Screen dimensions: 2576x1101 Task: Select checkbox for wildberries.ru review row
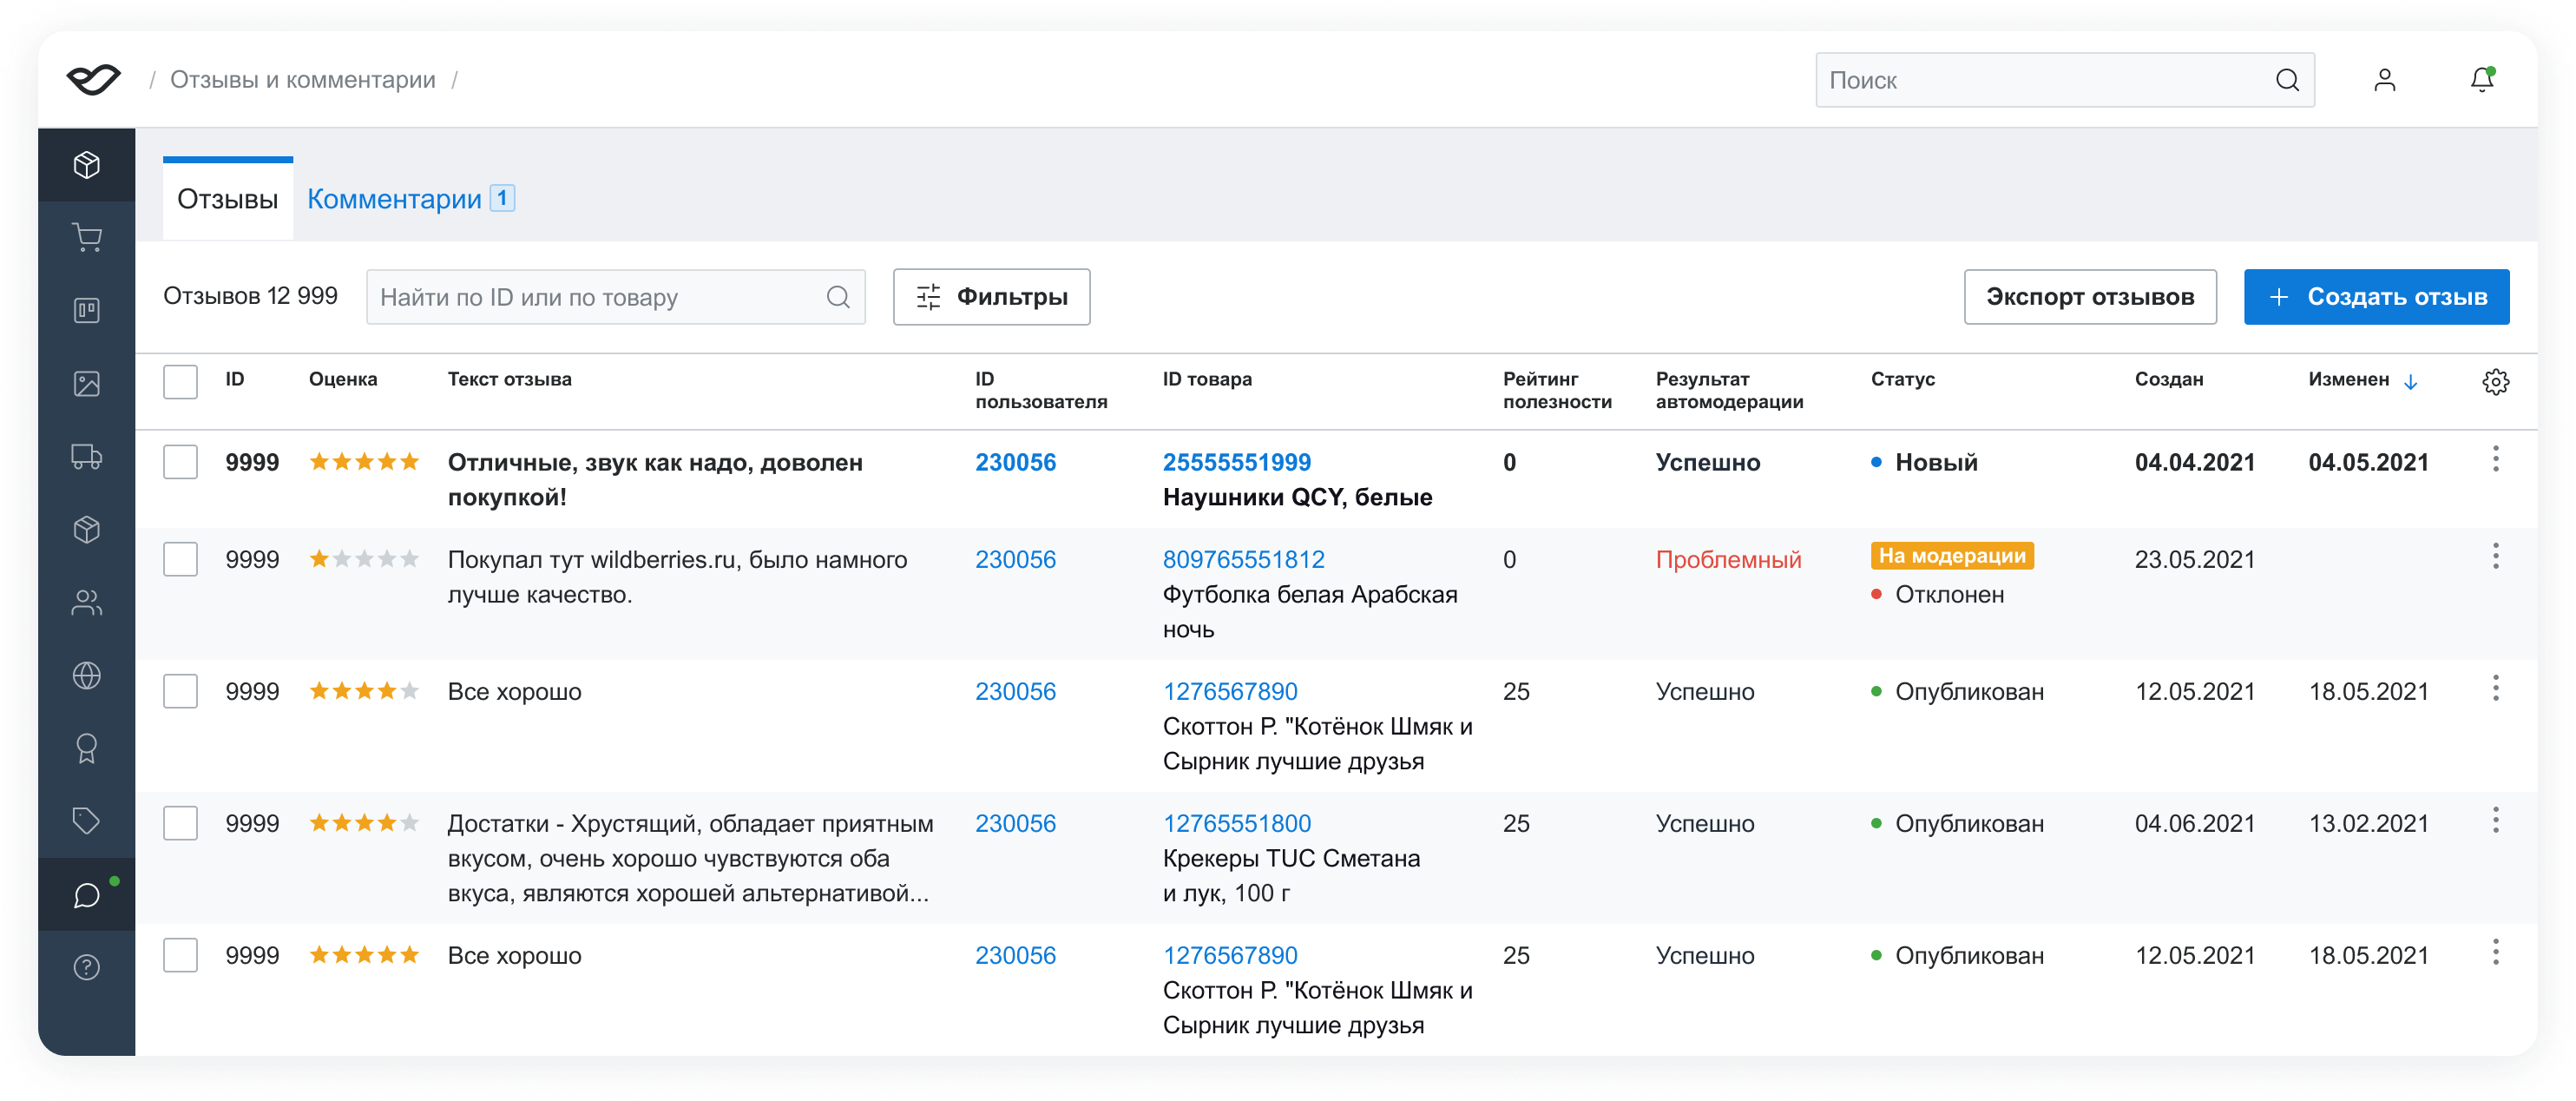click(x=180, y=559)
